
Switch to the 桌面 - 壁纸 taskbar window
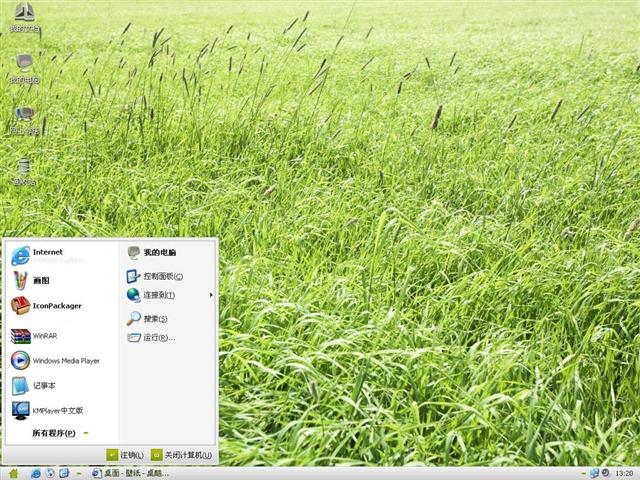pyautogui.click(x=130, y=473)
